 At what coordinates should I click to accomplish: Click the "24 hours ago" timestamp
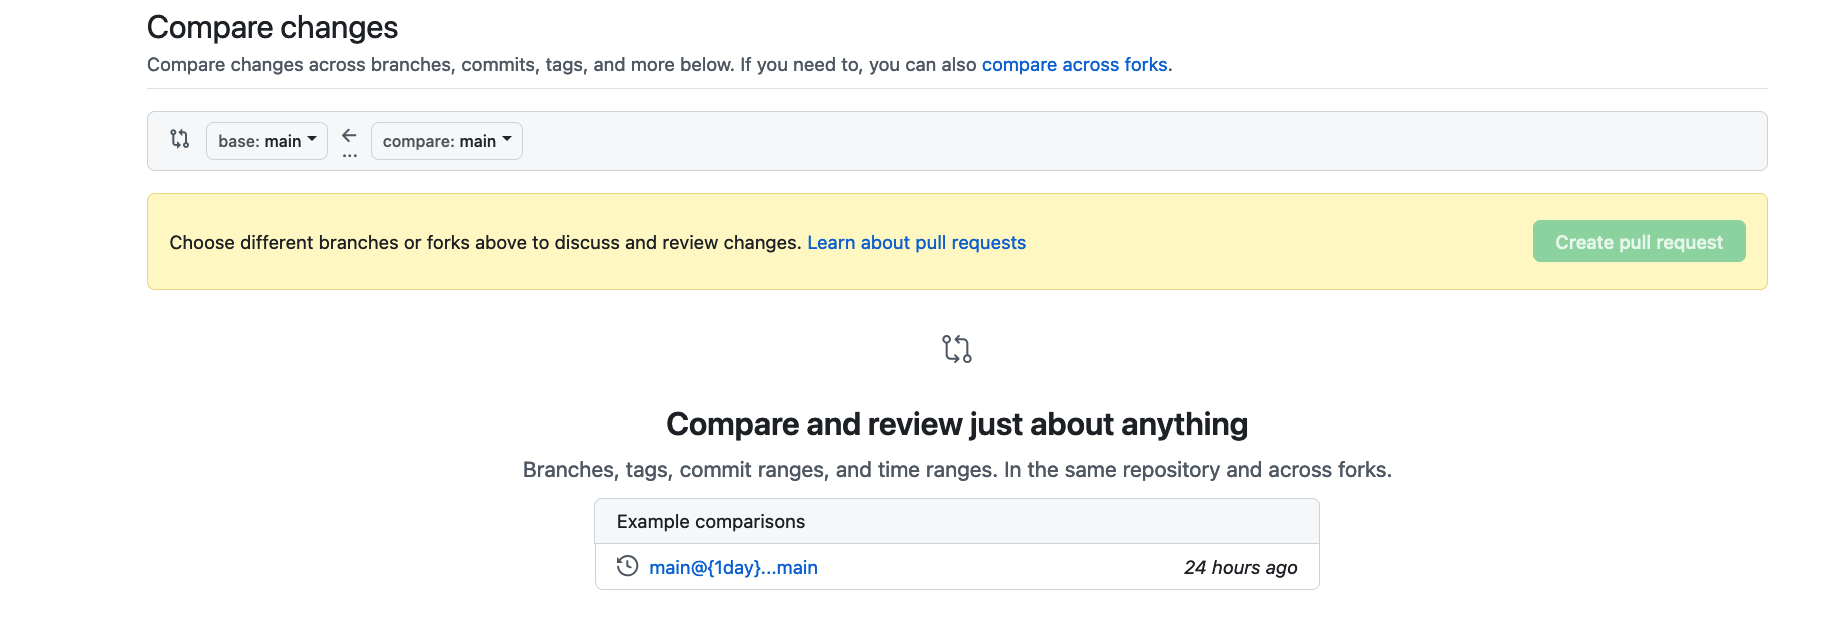tap(1240, 568)
